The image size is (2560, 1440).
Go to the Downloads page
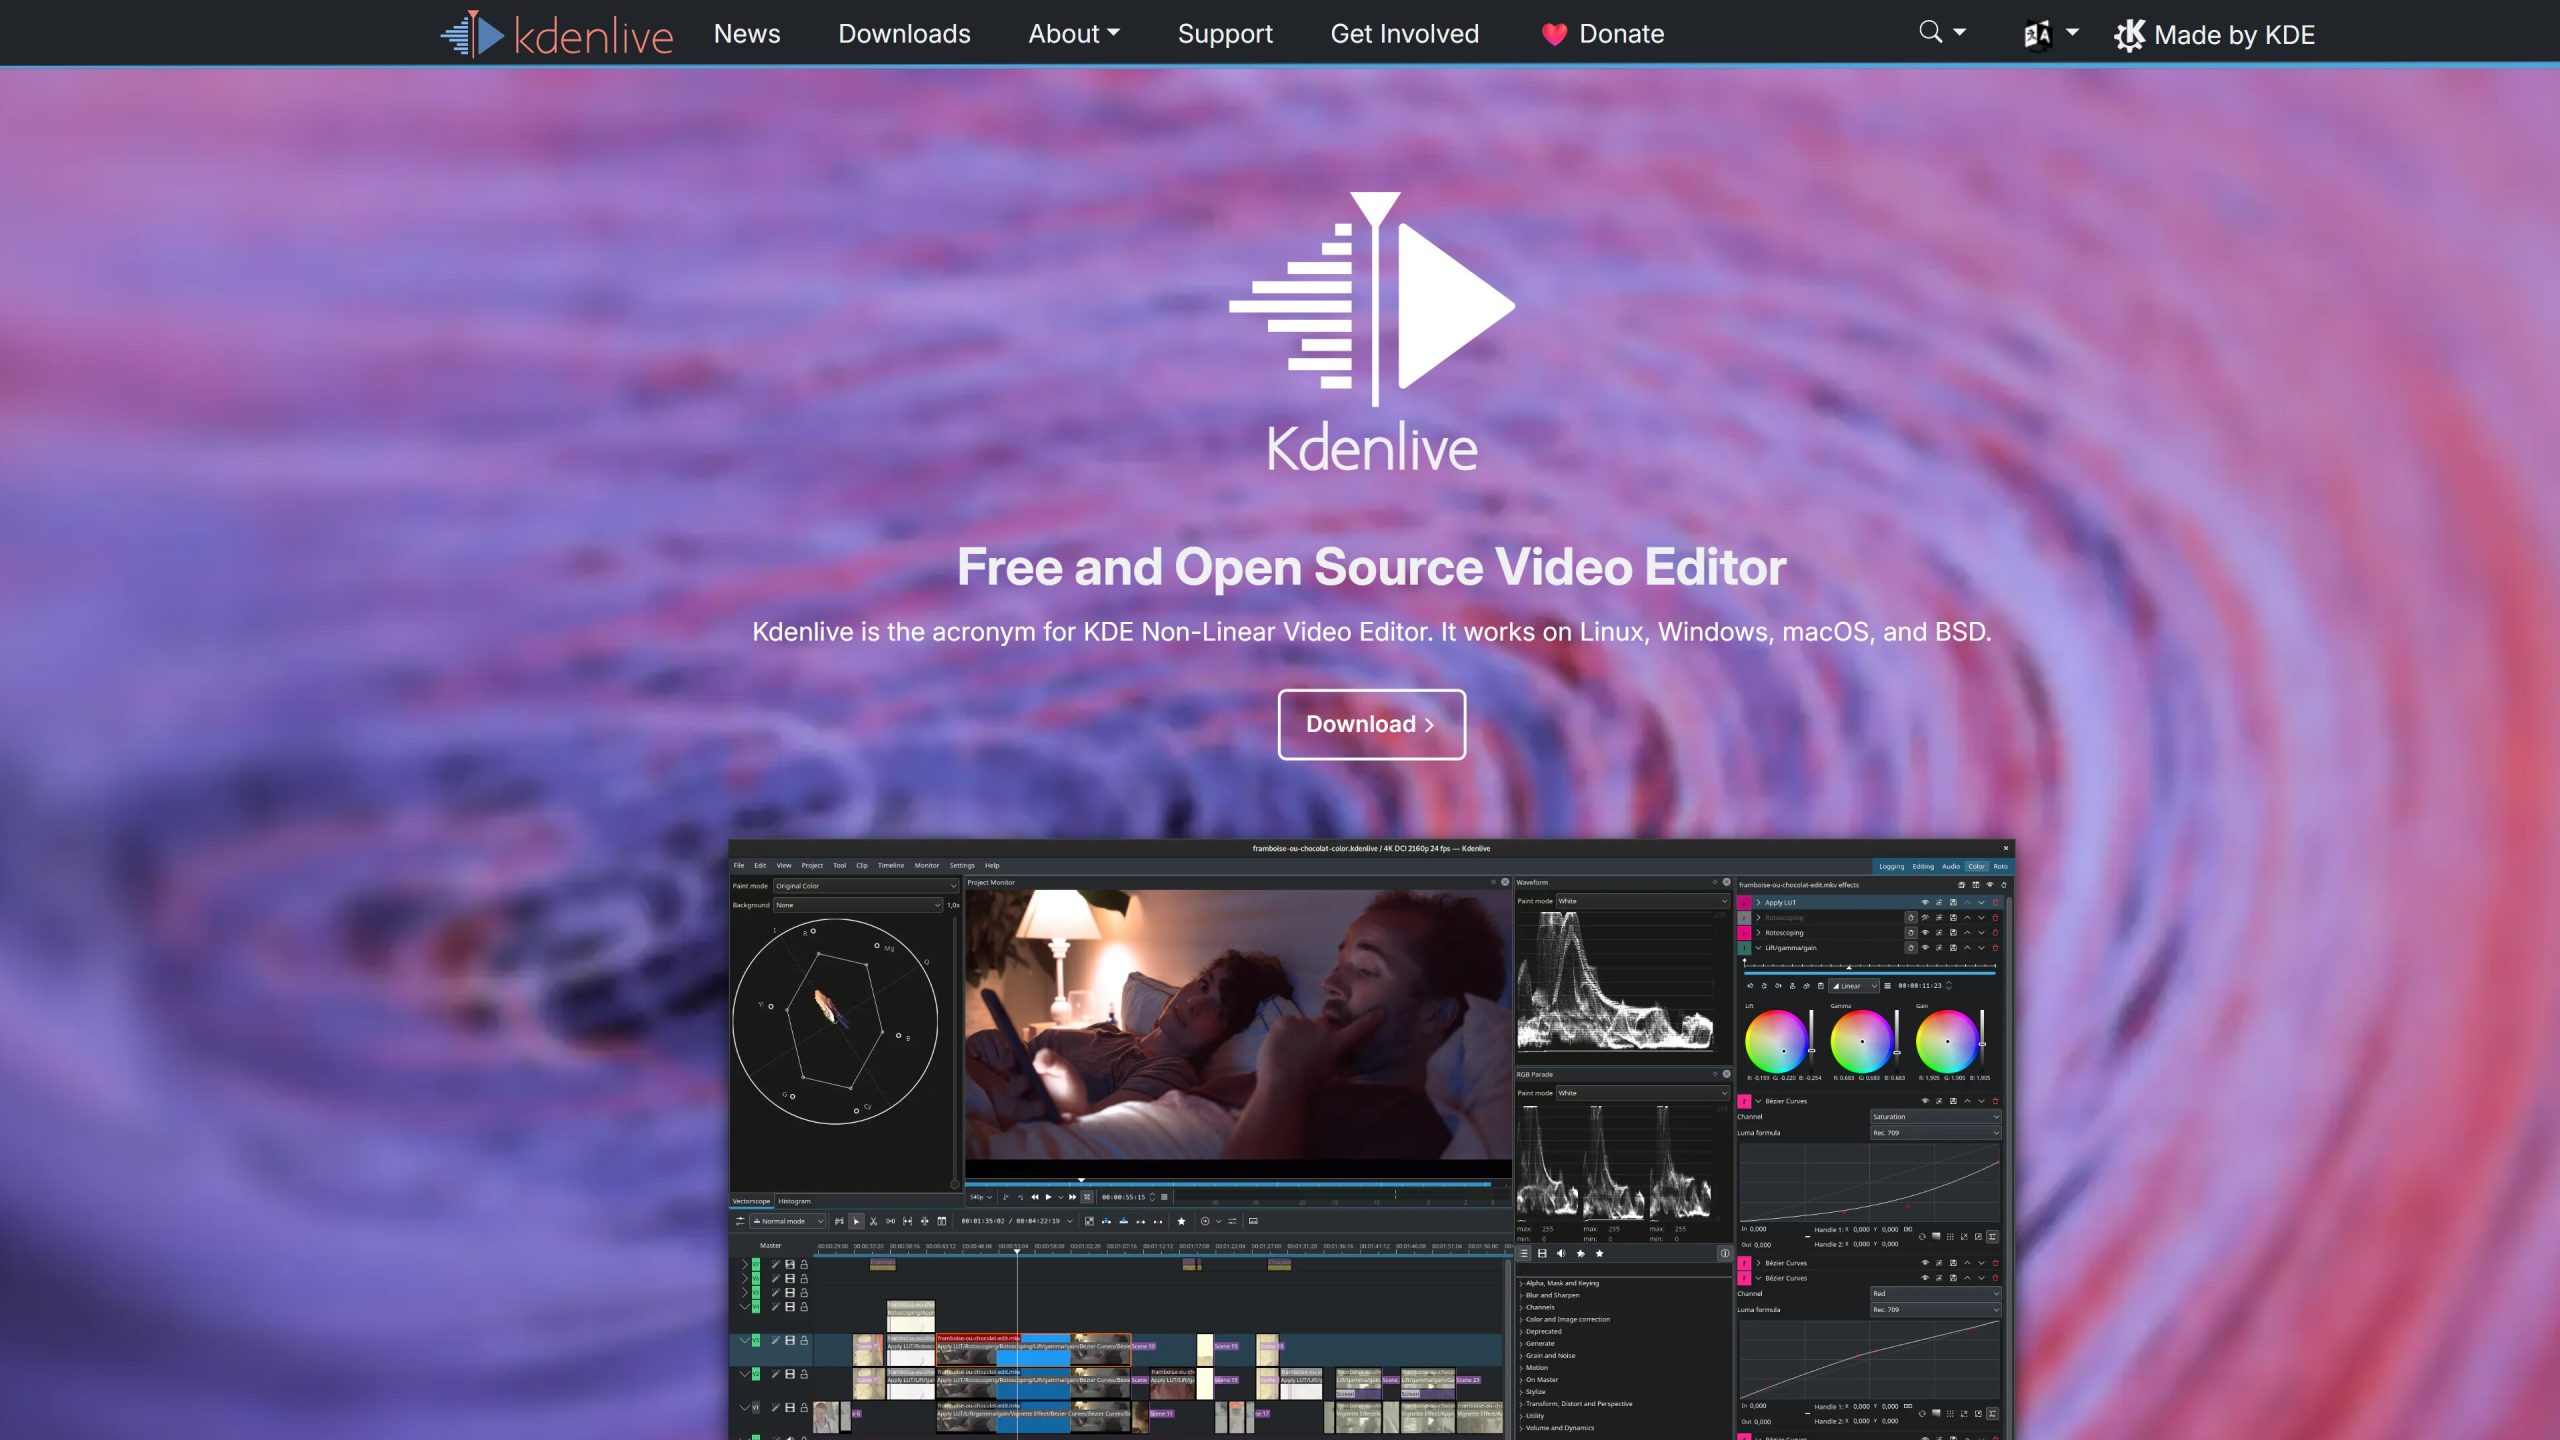[904, 34]
